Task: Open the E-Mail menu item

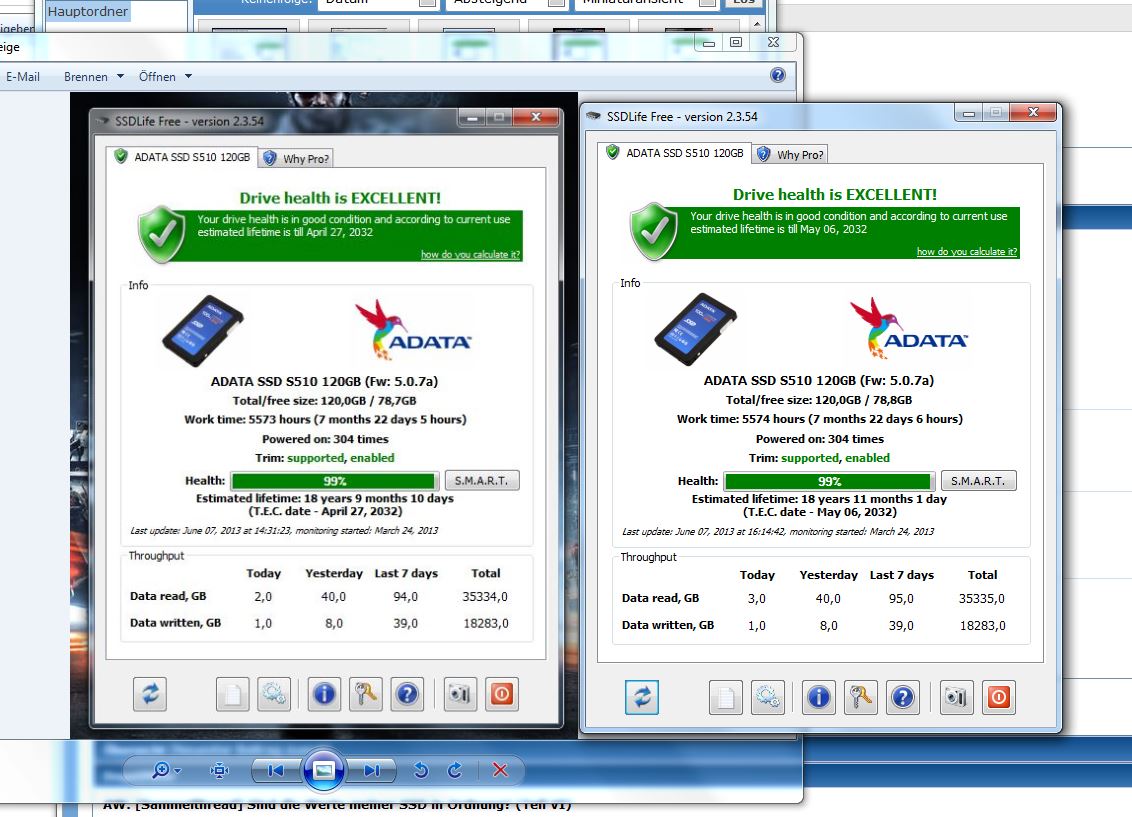Action: click(x=23, y=77)
